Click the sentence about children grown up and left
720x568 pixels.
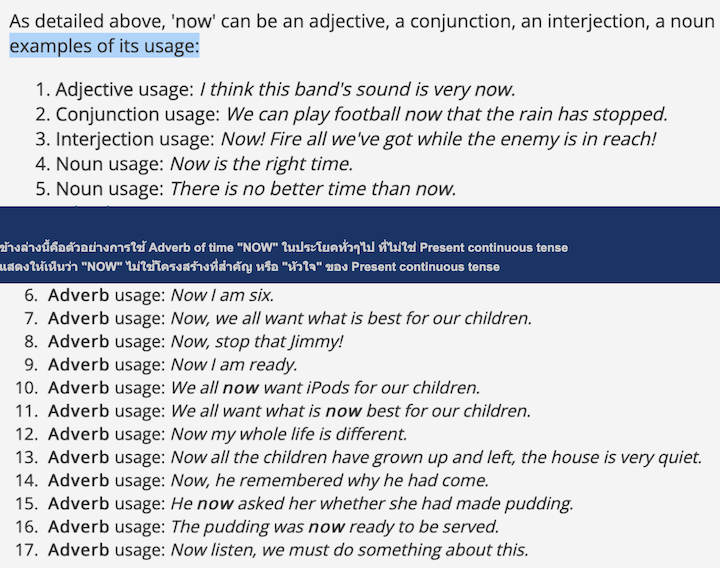tap(436, 457)
